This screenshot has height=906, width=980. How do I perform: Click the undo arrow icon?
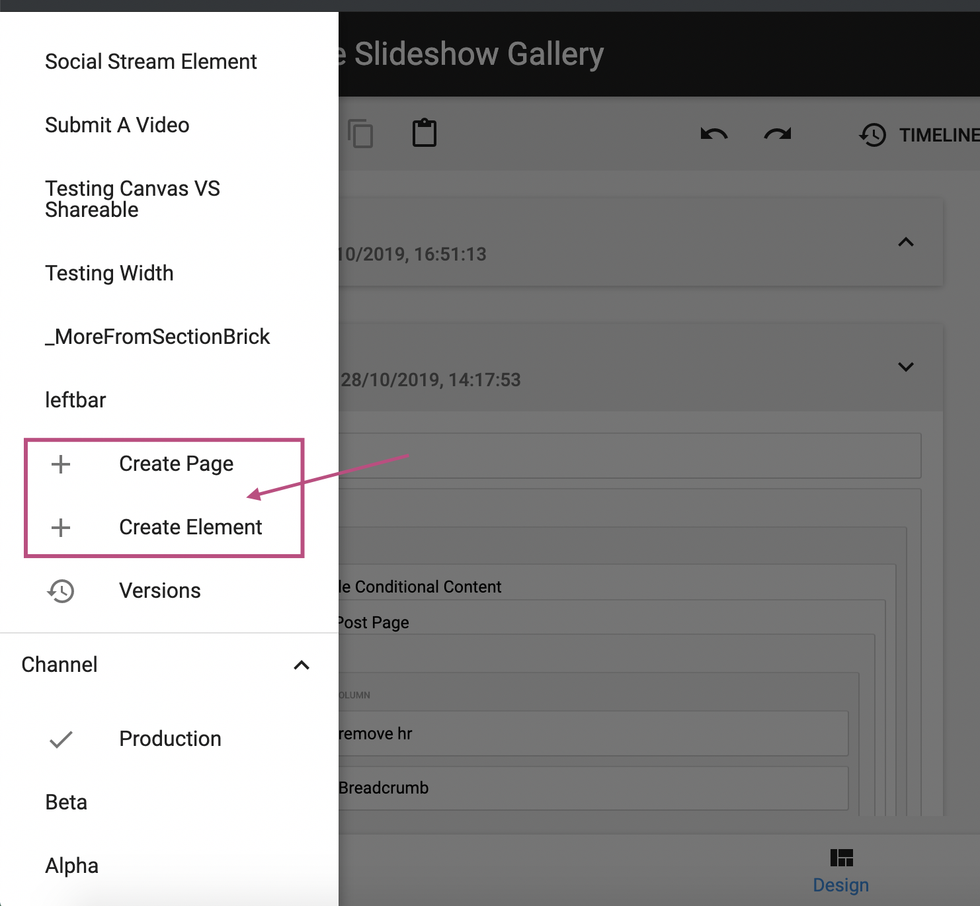[x=713, y=134]
